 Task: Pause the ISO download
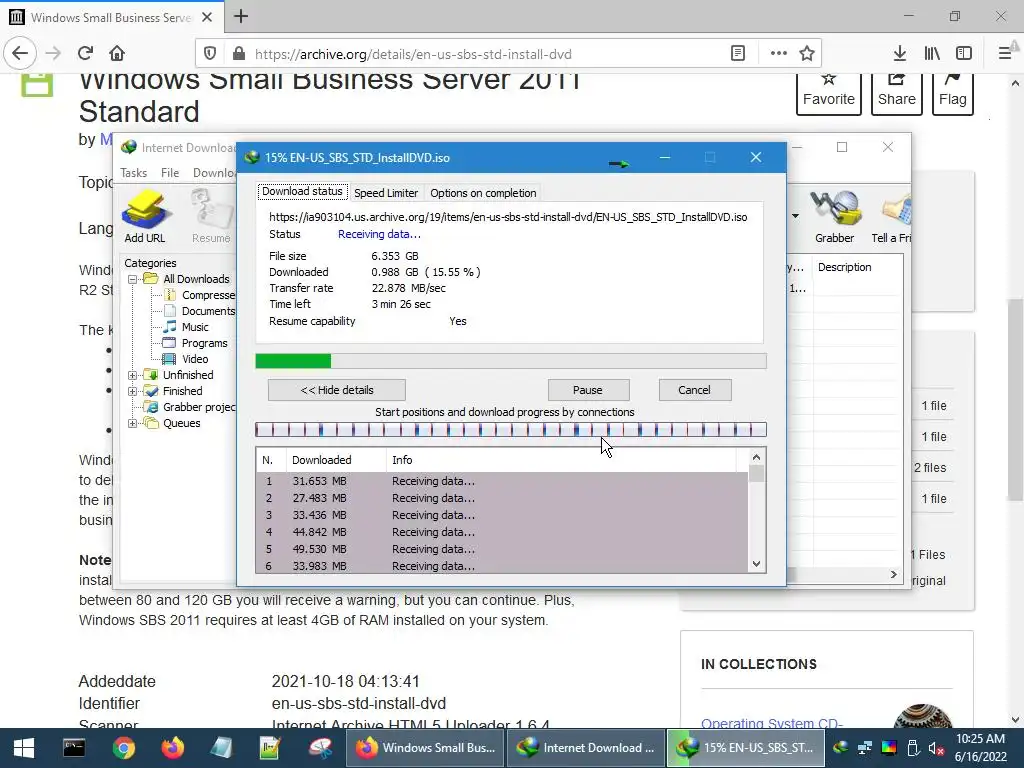tap(588, 390)
